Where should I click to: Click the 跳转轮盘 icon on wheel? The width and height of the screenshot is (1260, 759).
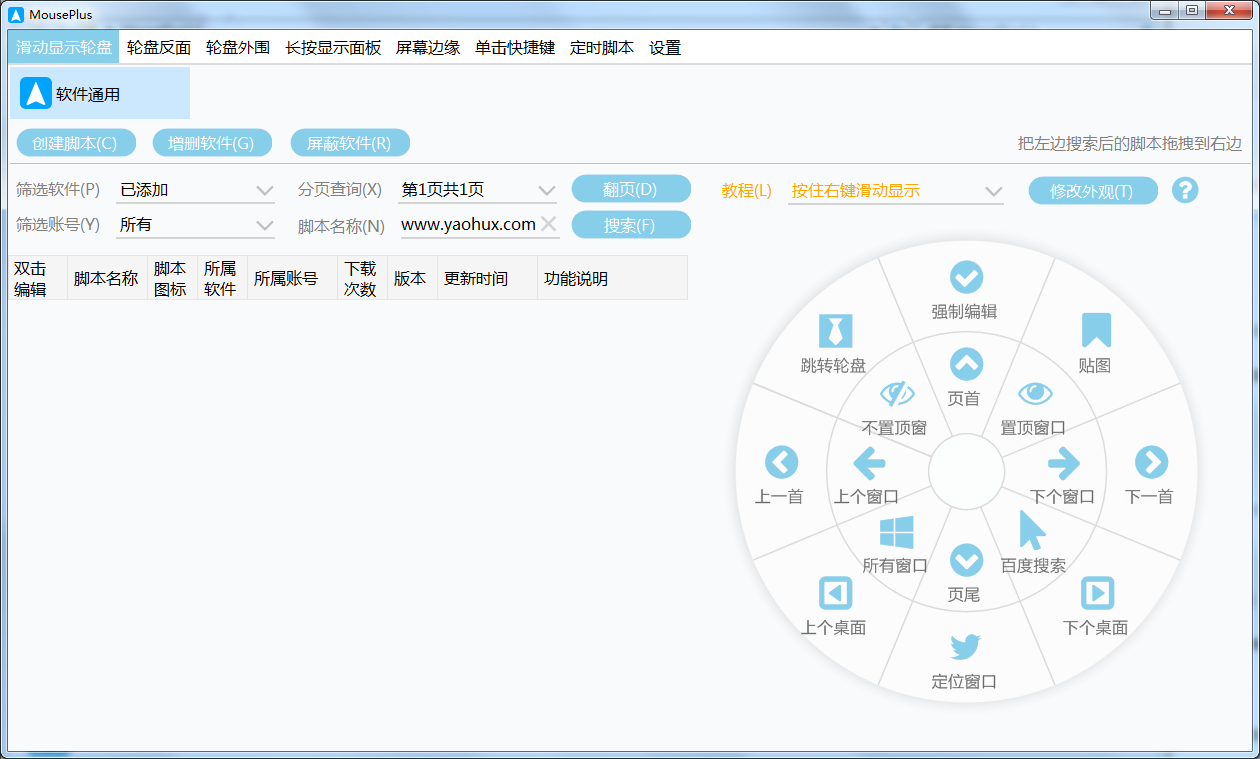coord(834,330)
